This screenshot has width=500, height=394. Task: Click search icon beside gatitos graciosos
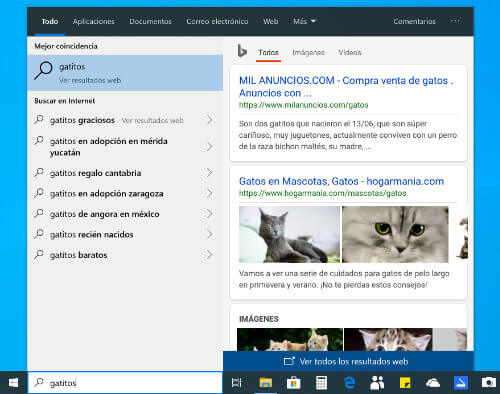39,119
